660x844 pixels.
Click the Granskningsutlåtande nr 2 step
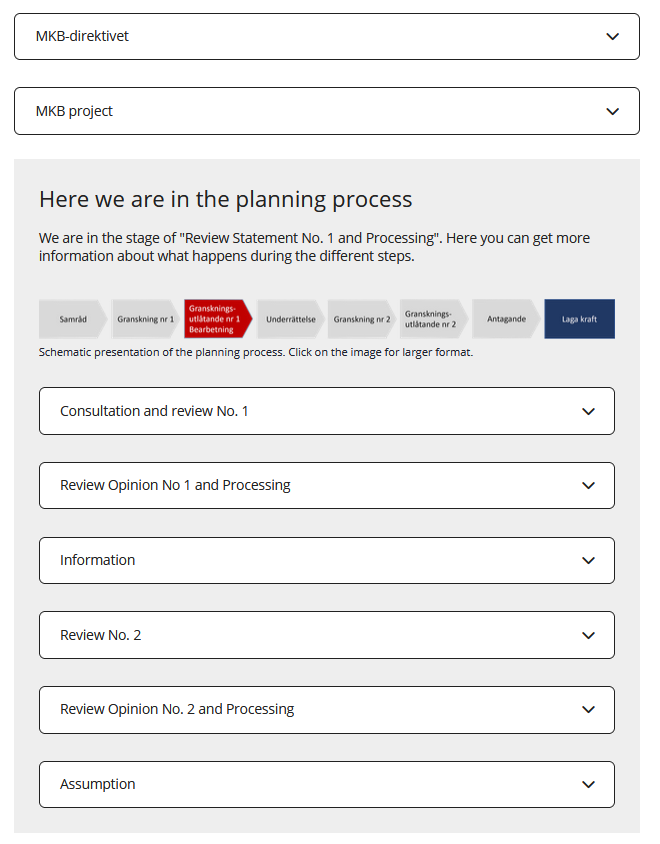click(x=432, y=319)
